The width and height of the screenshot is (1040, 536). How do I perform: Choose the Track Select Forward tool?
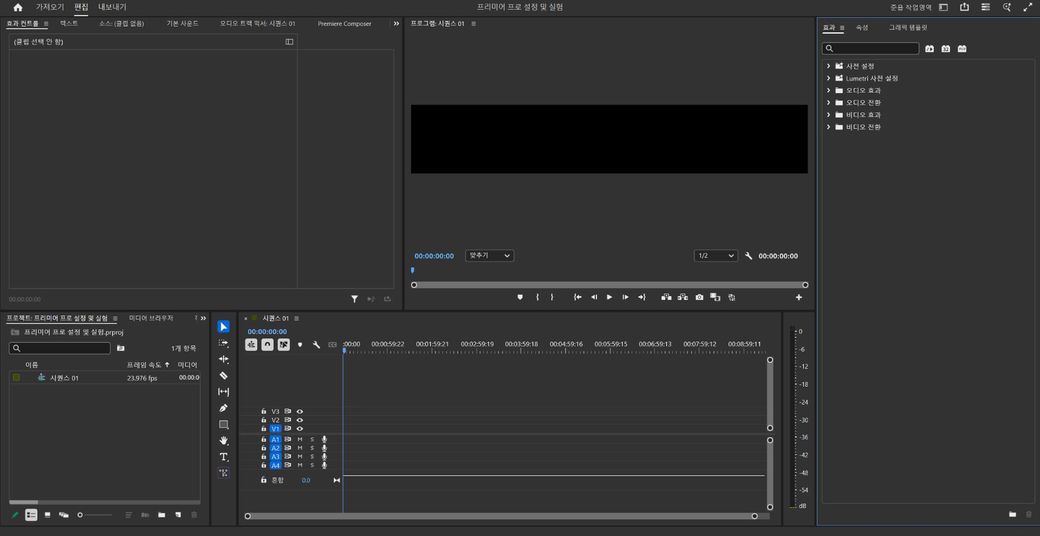point(224,343)
